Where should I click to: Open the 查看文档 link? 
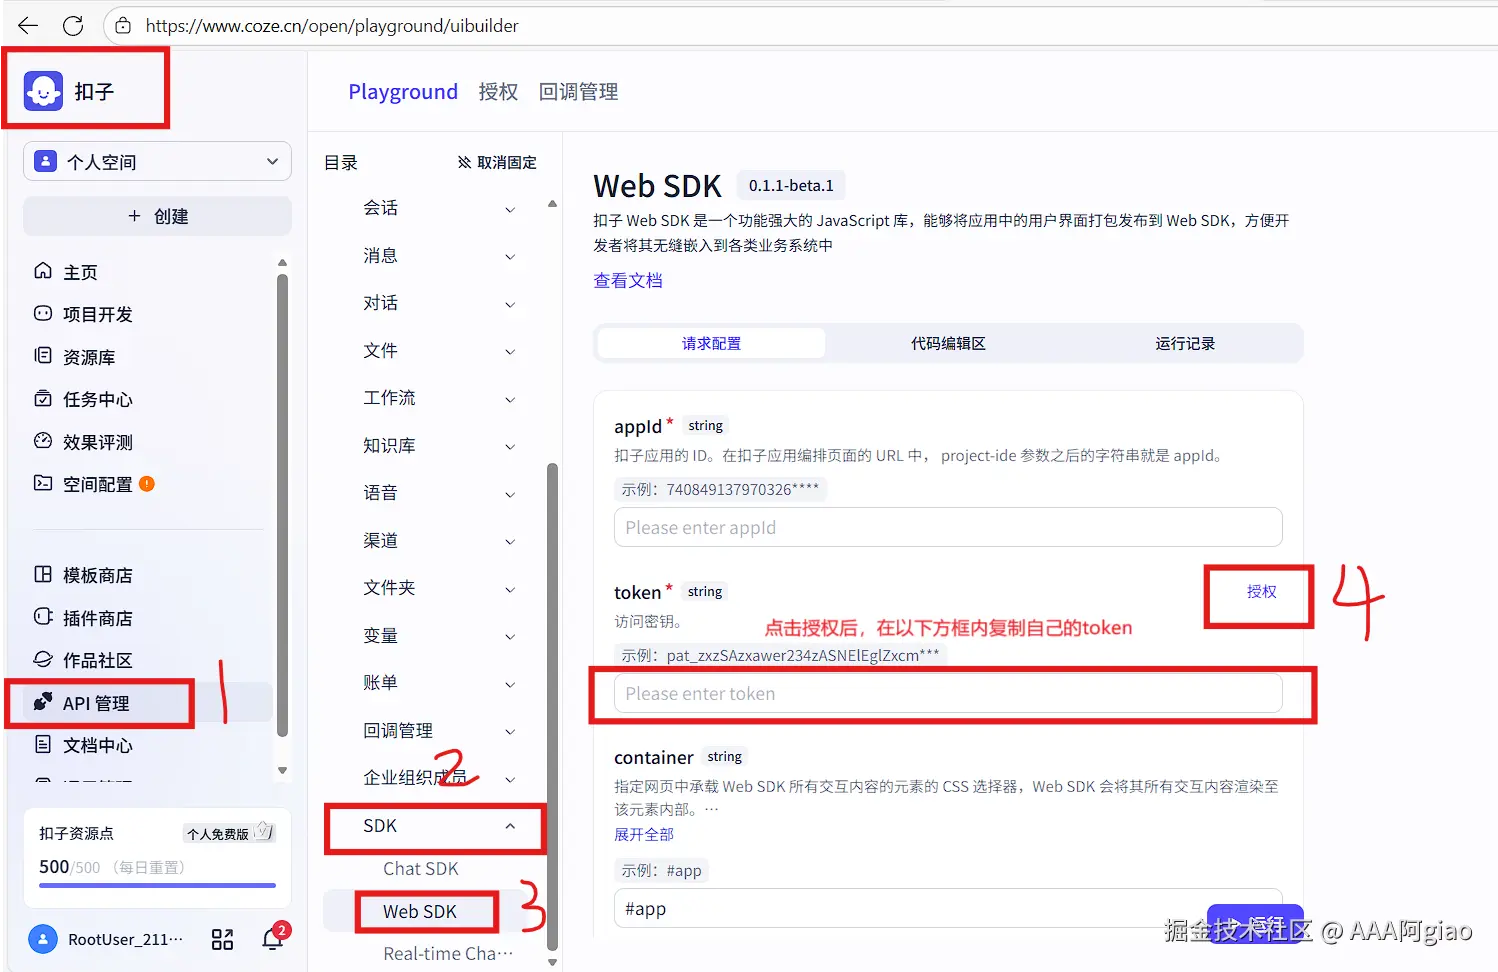(628, 281)
